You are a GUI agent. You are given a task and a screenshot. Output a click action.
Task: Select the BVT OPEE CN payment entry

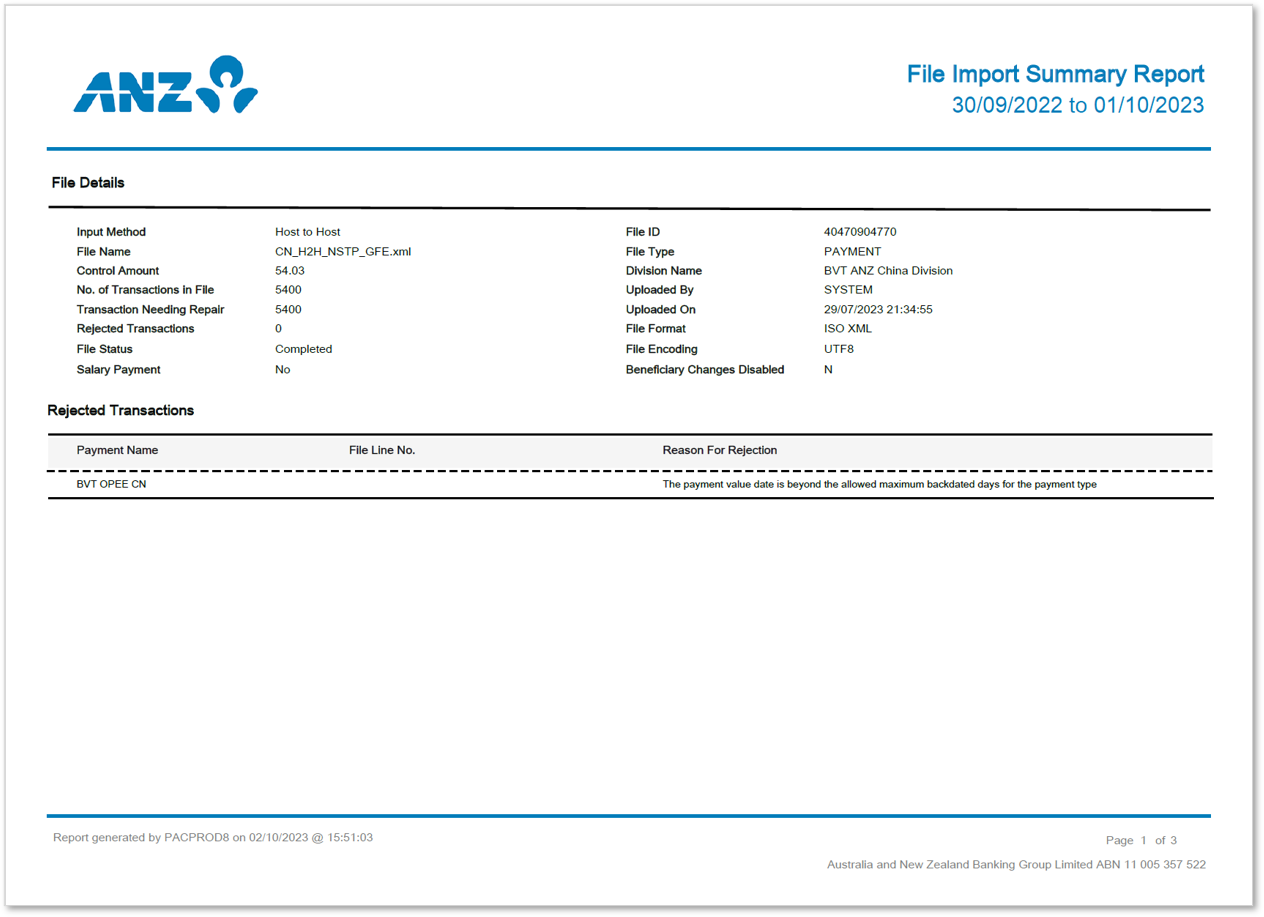113,483
